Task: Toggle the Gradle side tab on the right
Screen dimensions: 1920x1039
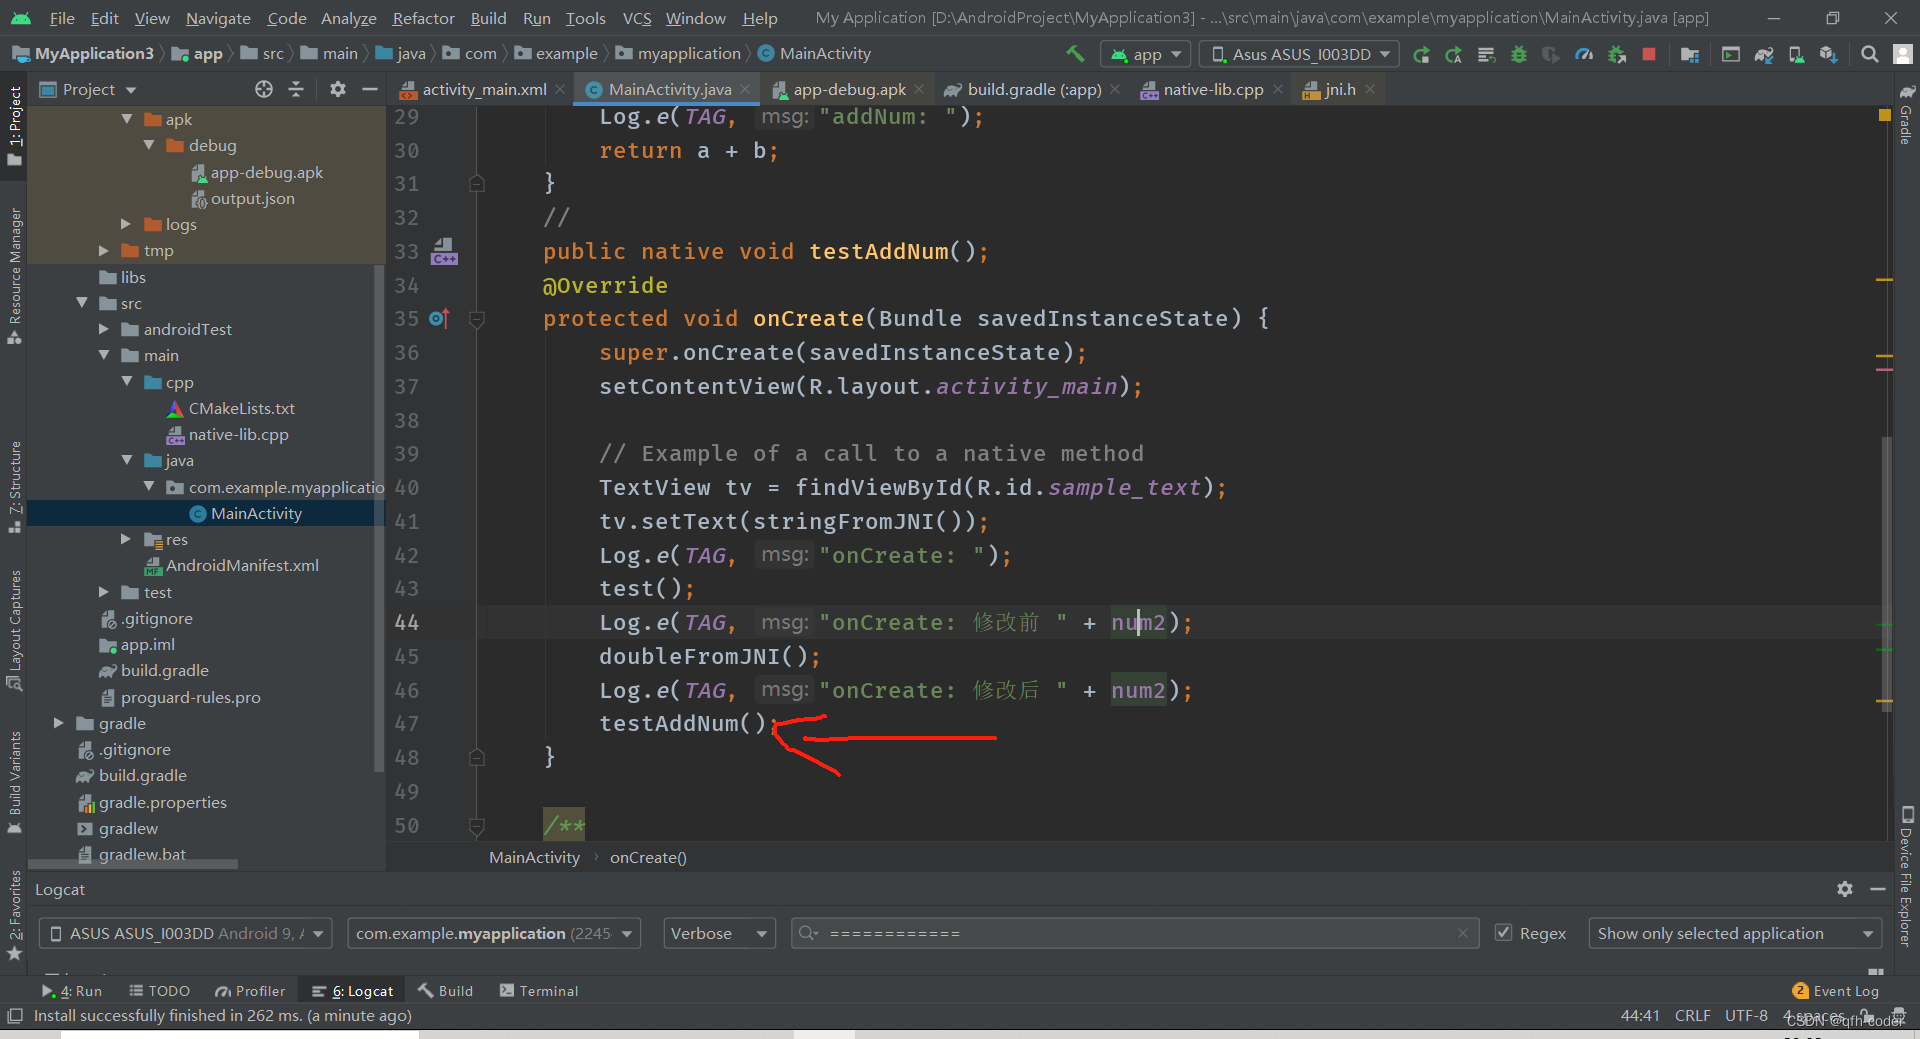Action: [1906, 114]
